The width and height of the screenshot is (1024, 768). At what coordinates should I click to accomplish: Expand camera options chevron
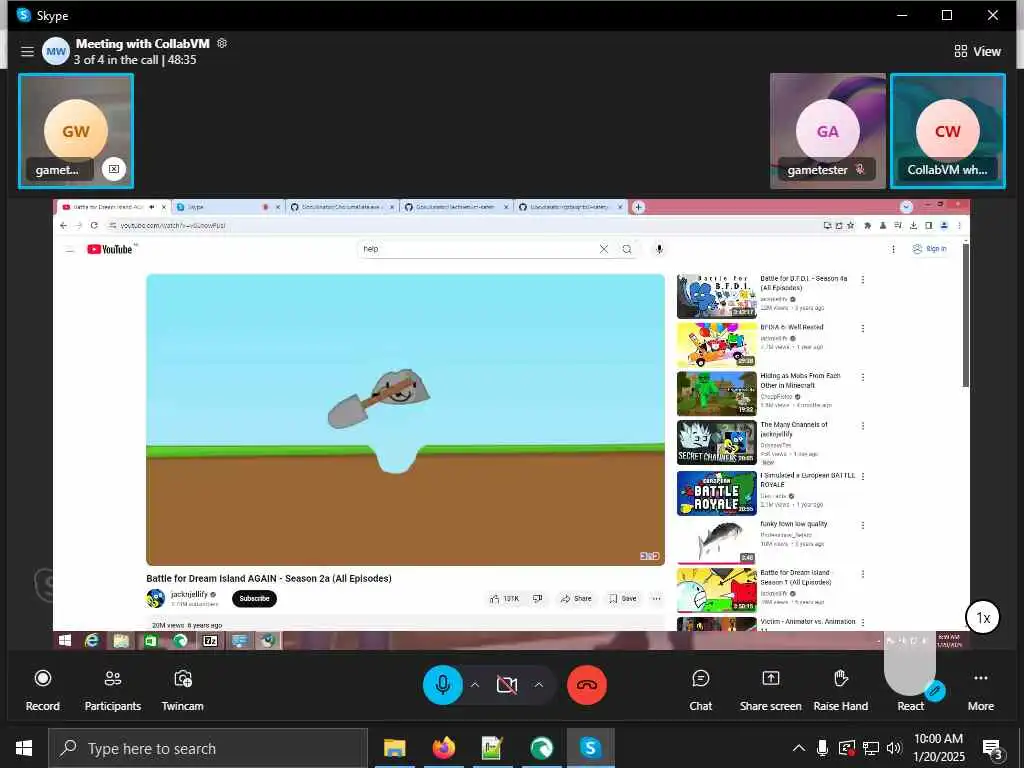pos(539,684)
